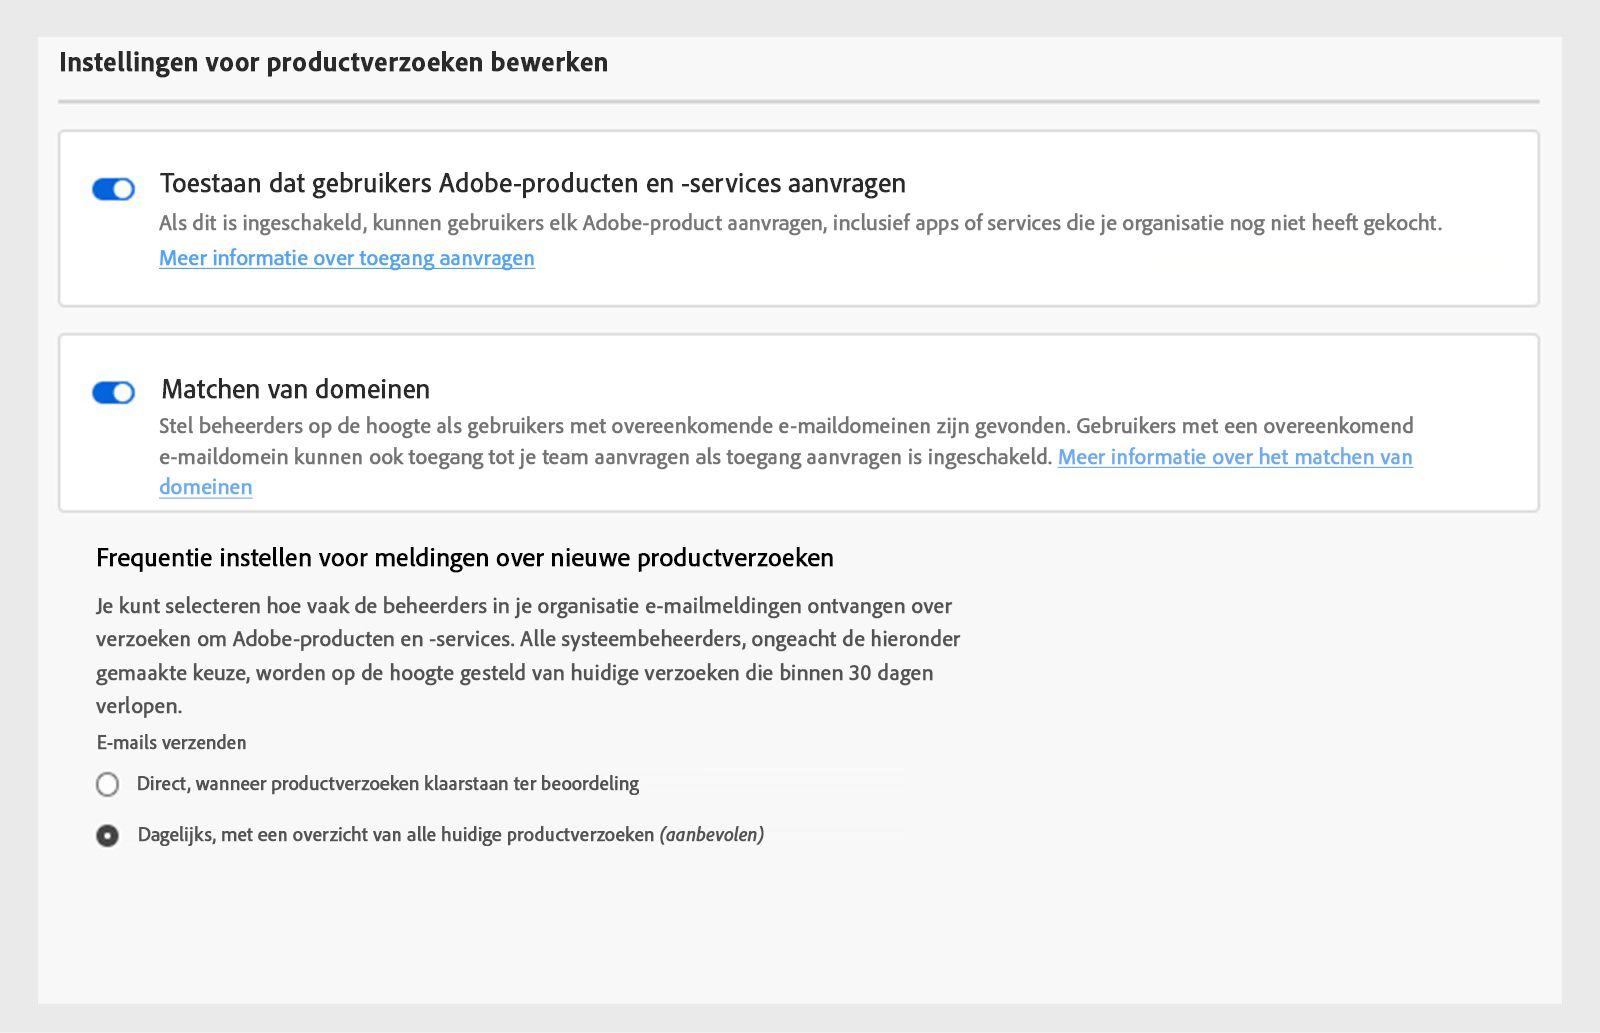
Task: Click the 'Matchen van domeinen' heading
Action: [x=296, y=389]
